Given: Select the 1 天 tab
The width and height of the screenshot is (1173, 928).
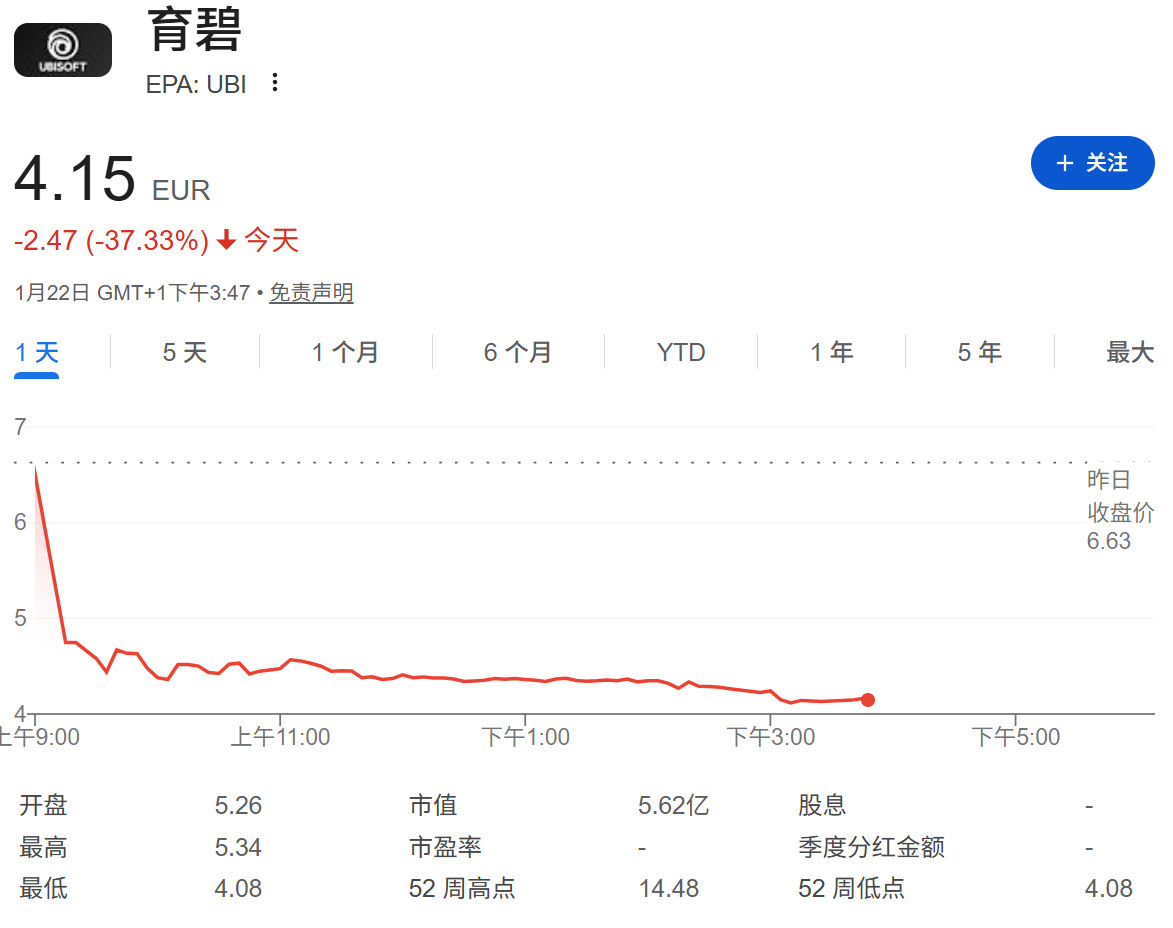Looking at the screenshot, I should pyautogui.click(x=37, y=352).
